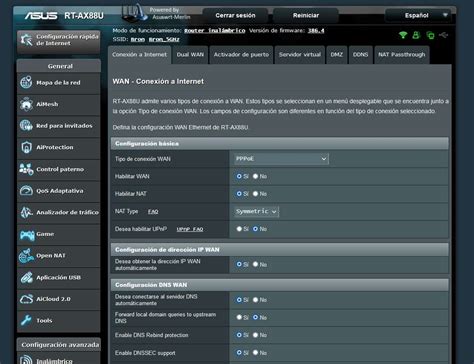Switch to the Dual WAN tab
This screenshot has width=474, height=364.
click(190, 55)
